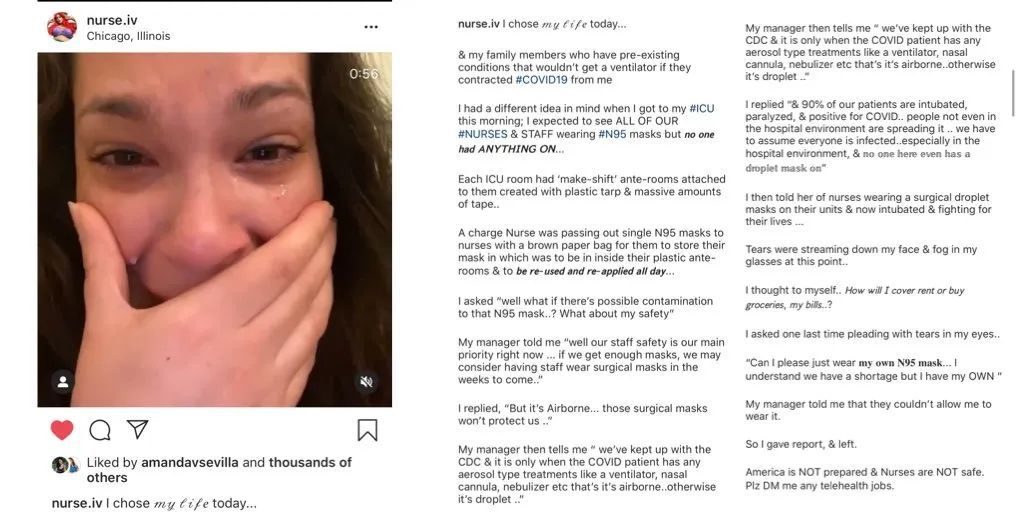Image resolution: width=1024 pixels, height=512 pixels.
Task: Show tagged people on the video
Action: click(x=63, y=381)
